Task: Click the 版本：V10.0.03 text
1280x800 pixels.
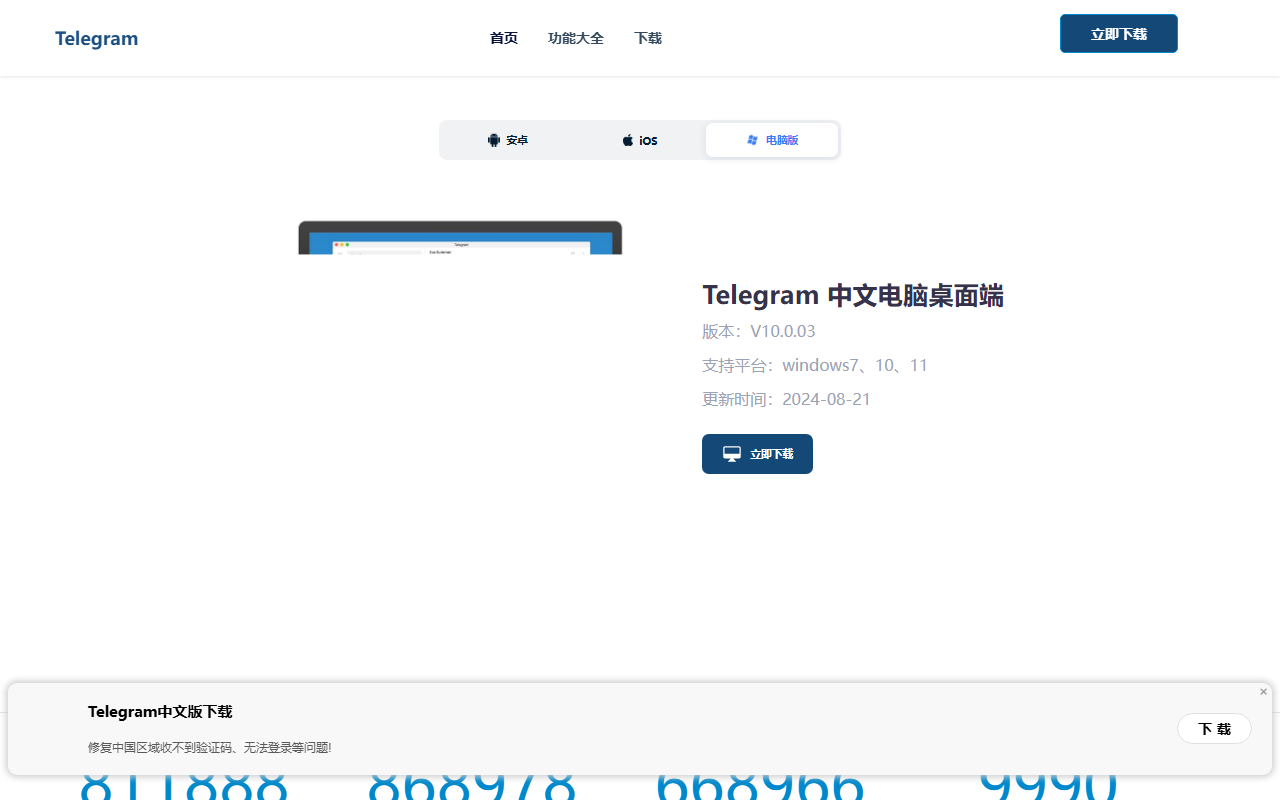Action: [759, 331]
